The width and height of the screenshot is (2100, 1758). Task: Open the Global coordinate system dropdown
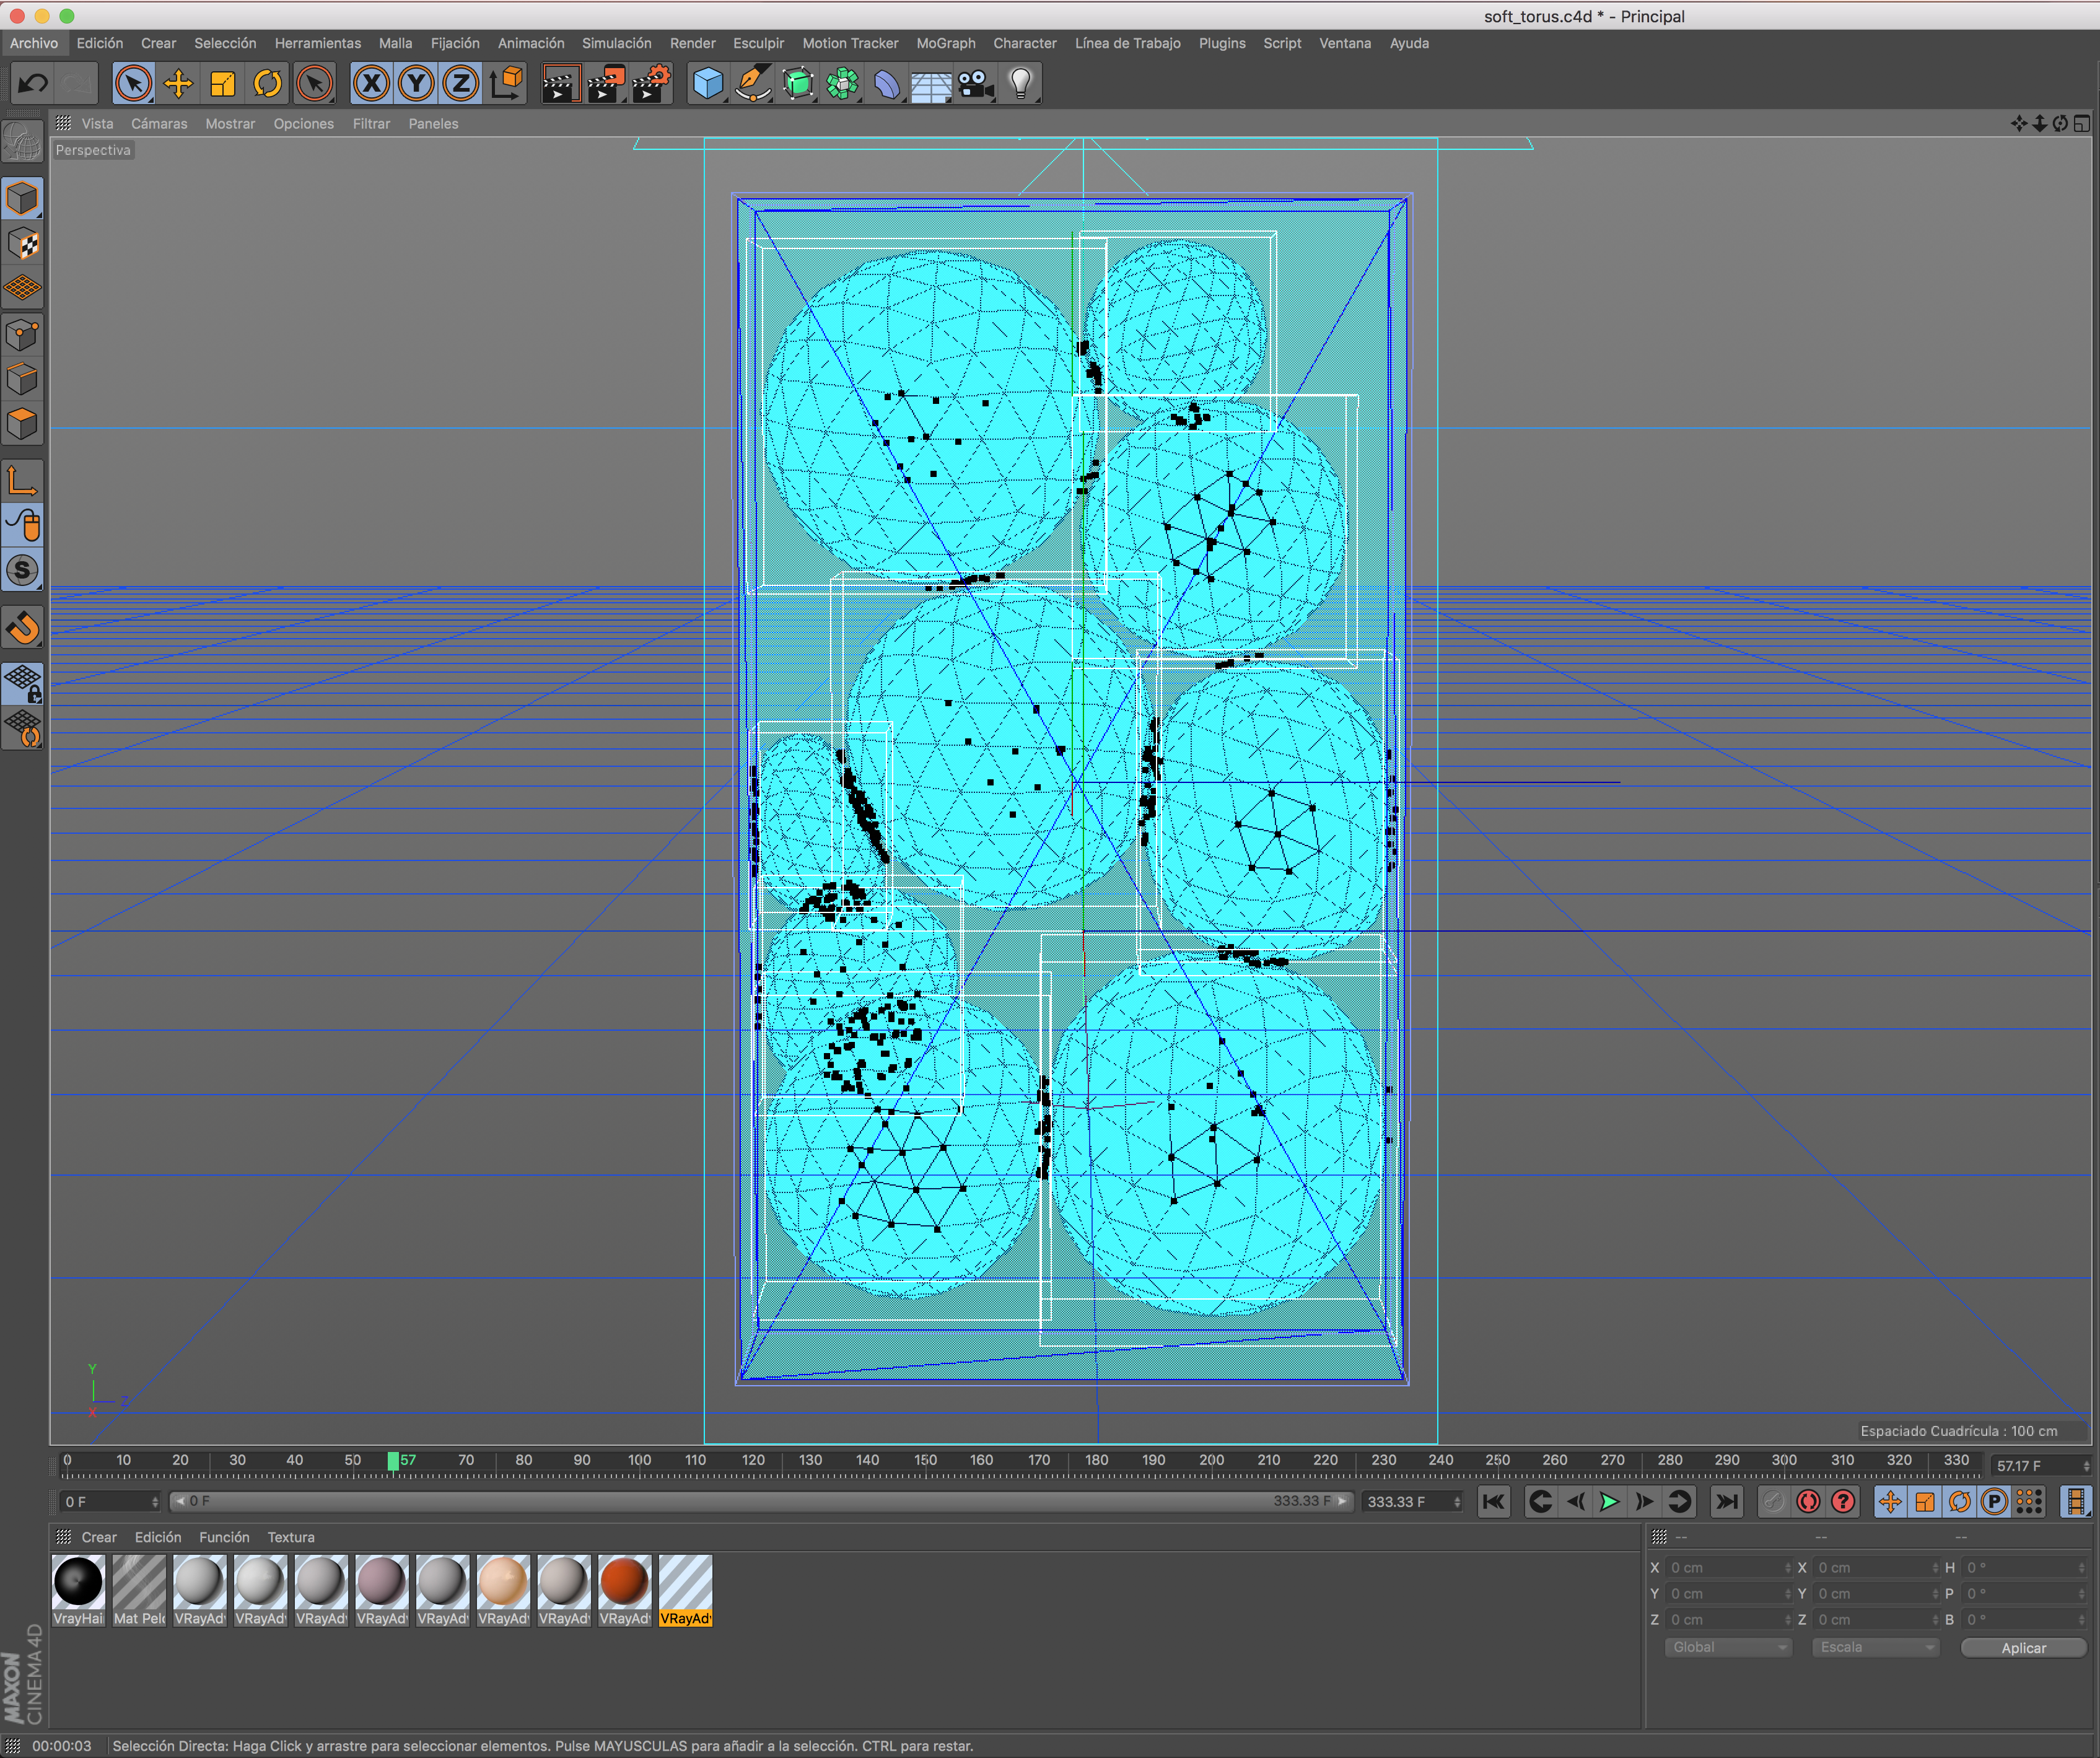1727,1647
